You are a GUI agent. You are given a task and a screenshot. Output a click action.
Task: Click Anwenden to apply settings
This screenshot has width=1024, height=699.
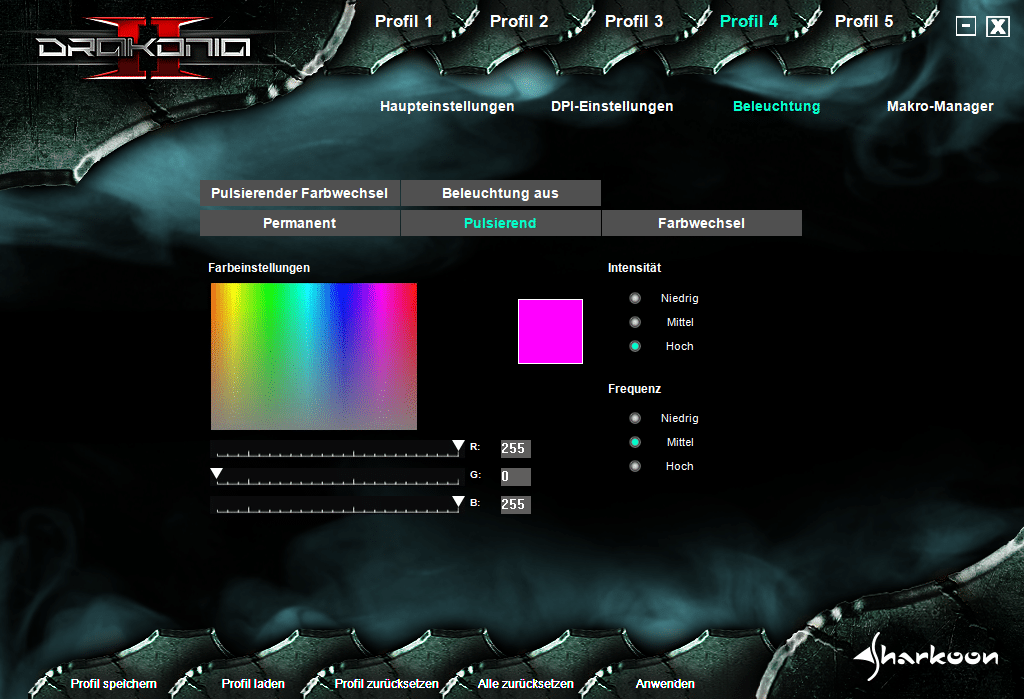click(665, 684)
